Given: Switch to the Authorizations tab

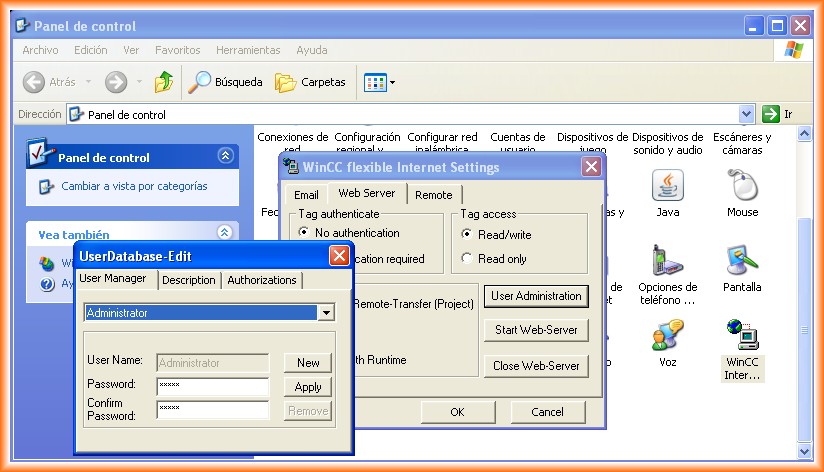Looking at the screenshot, I should [262, 280].
